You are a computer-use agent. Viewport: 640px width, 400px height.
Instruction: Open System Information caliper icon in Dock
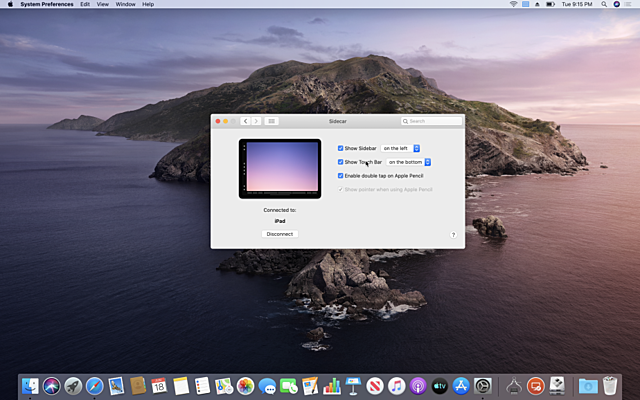click(x=513, y=386)
